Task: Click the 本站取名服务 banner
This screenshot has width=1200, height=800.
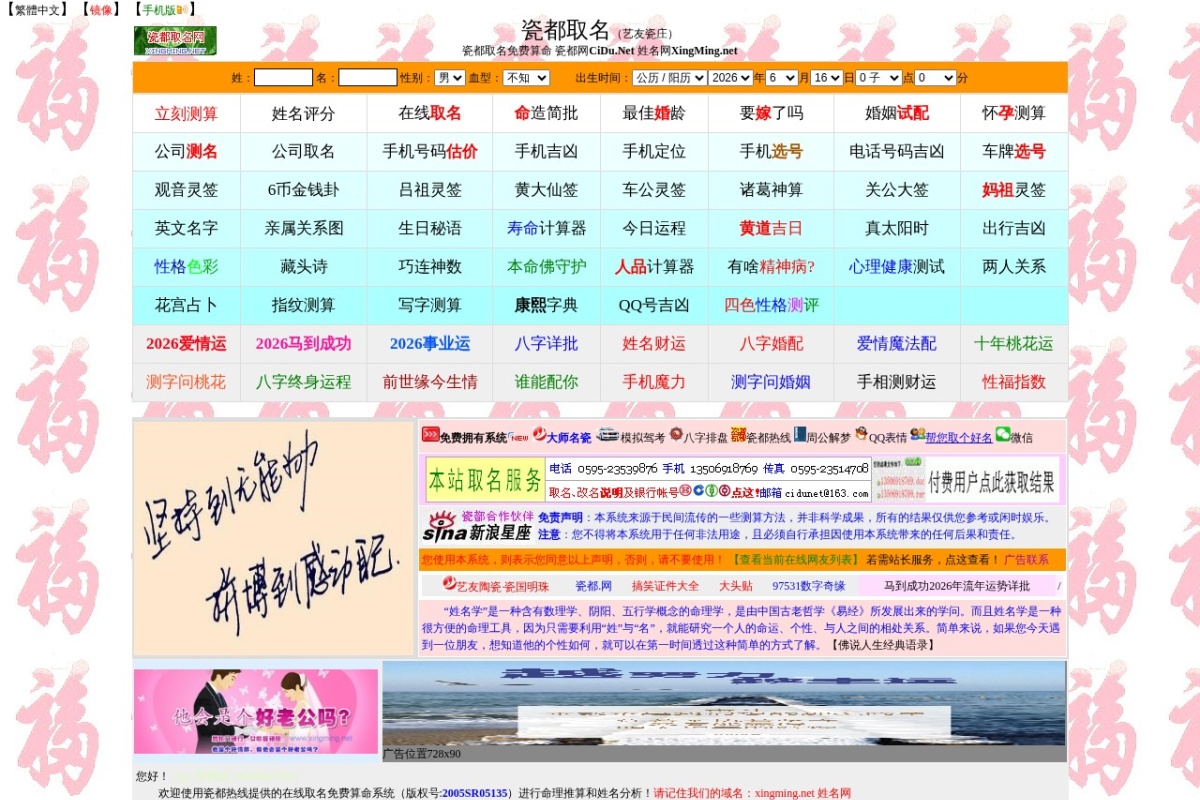Action: [x=485, y=480]
